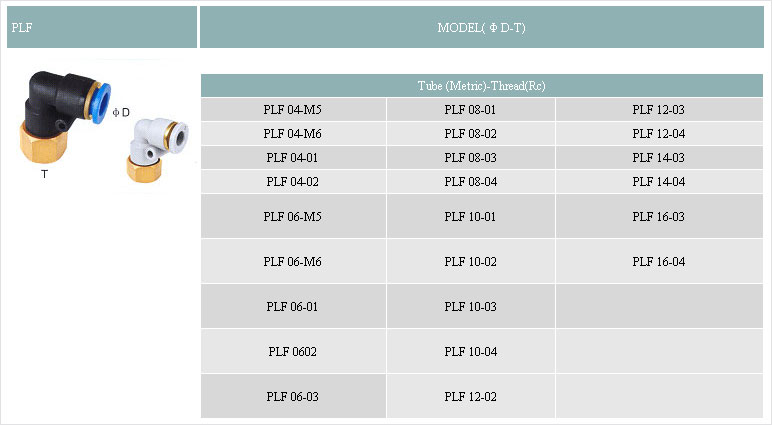Screen dimensions: 772x425
Task: Select the PLF 06-03 entry
Action: tap(293, 396)
